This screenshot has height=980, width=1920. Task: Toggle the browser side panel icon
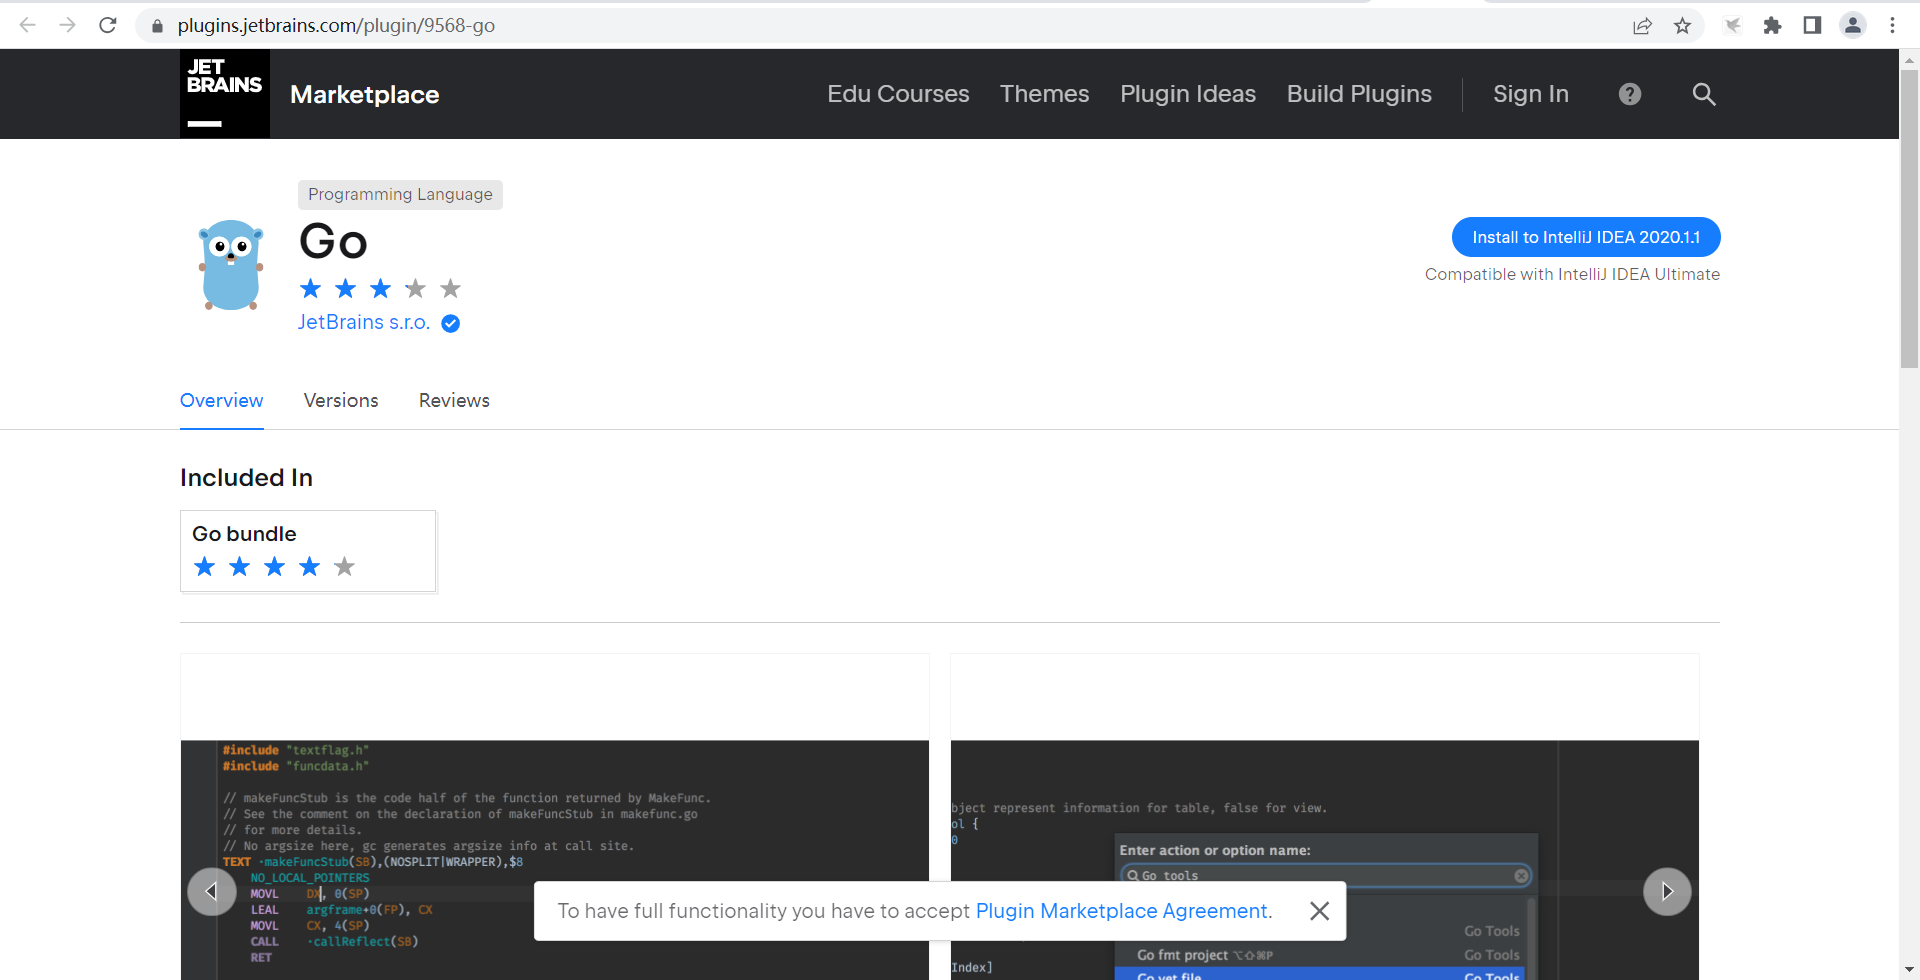click(1812, 26)
